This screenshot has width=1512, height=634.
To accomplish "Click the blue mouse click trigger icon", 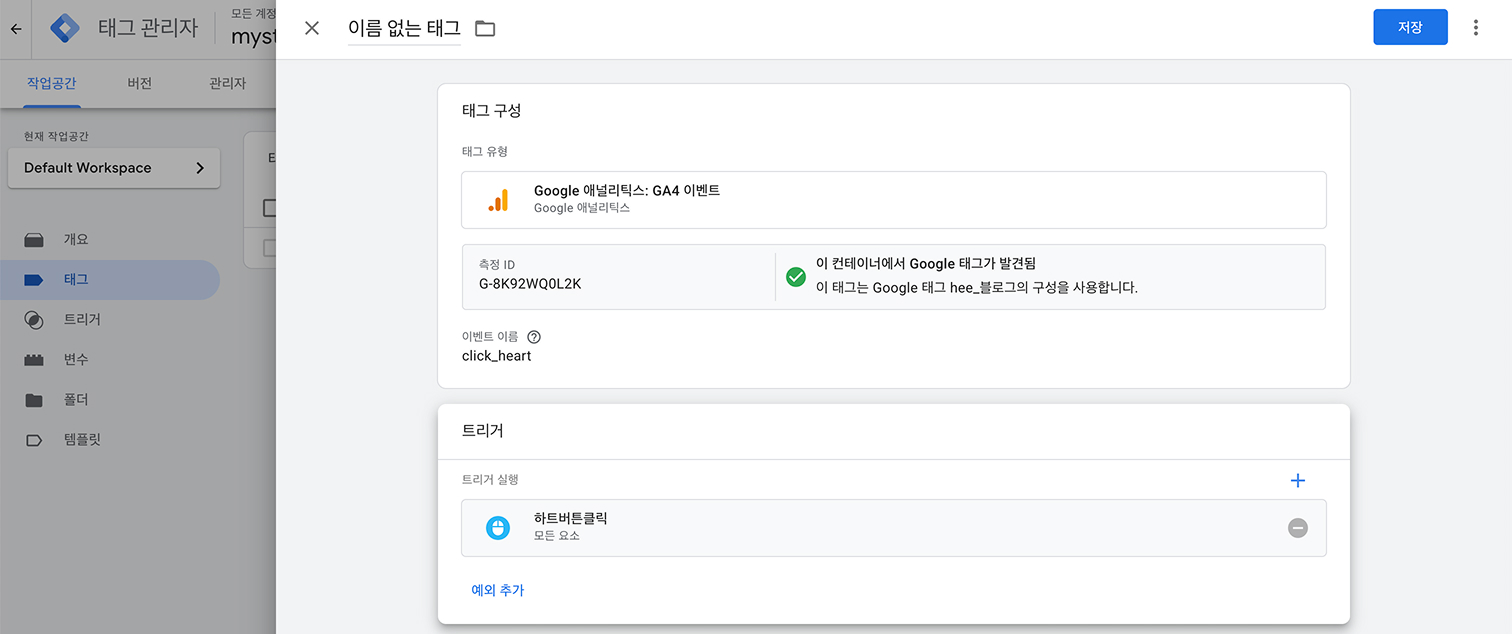I will pyautogui.click(x=498, y=527).
